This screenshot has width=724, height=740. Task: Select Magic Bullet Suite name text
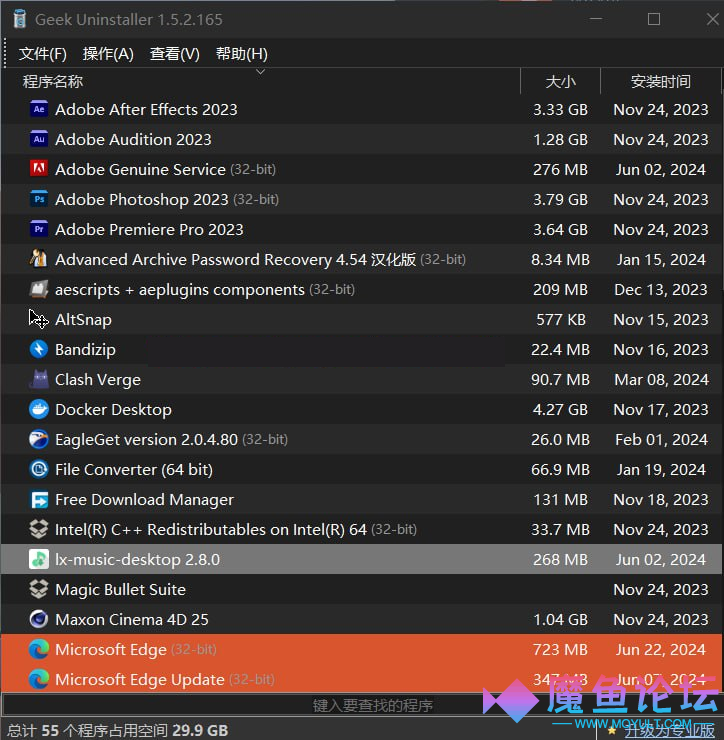point(120,589)
